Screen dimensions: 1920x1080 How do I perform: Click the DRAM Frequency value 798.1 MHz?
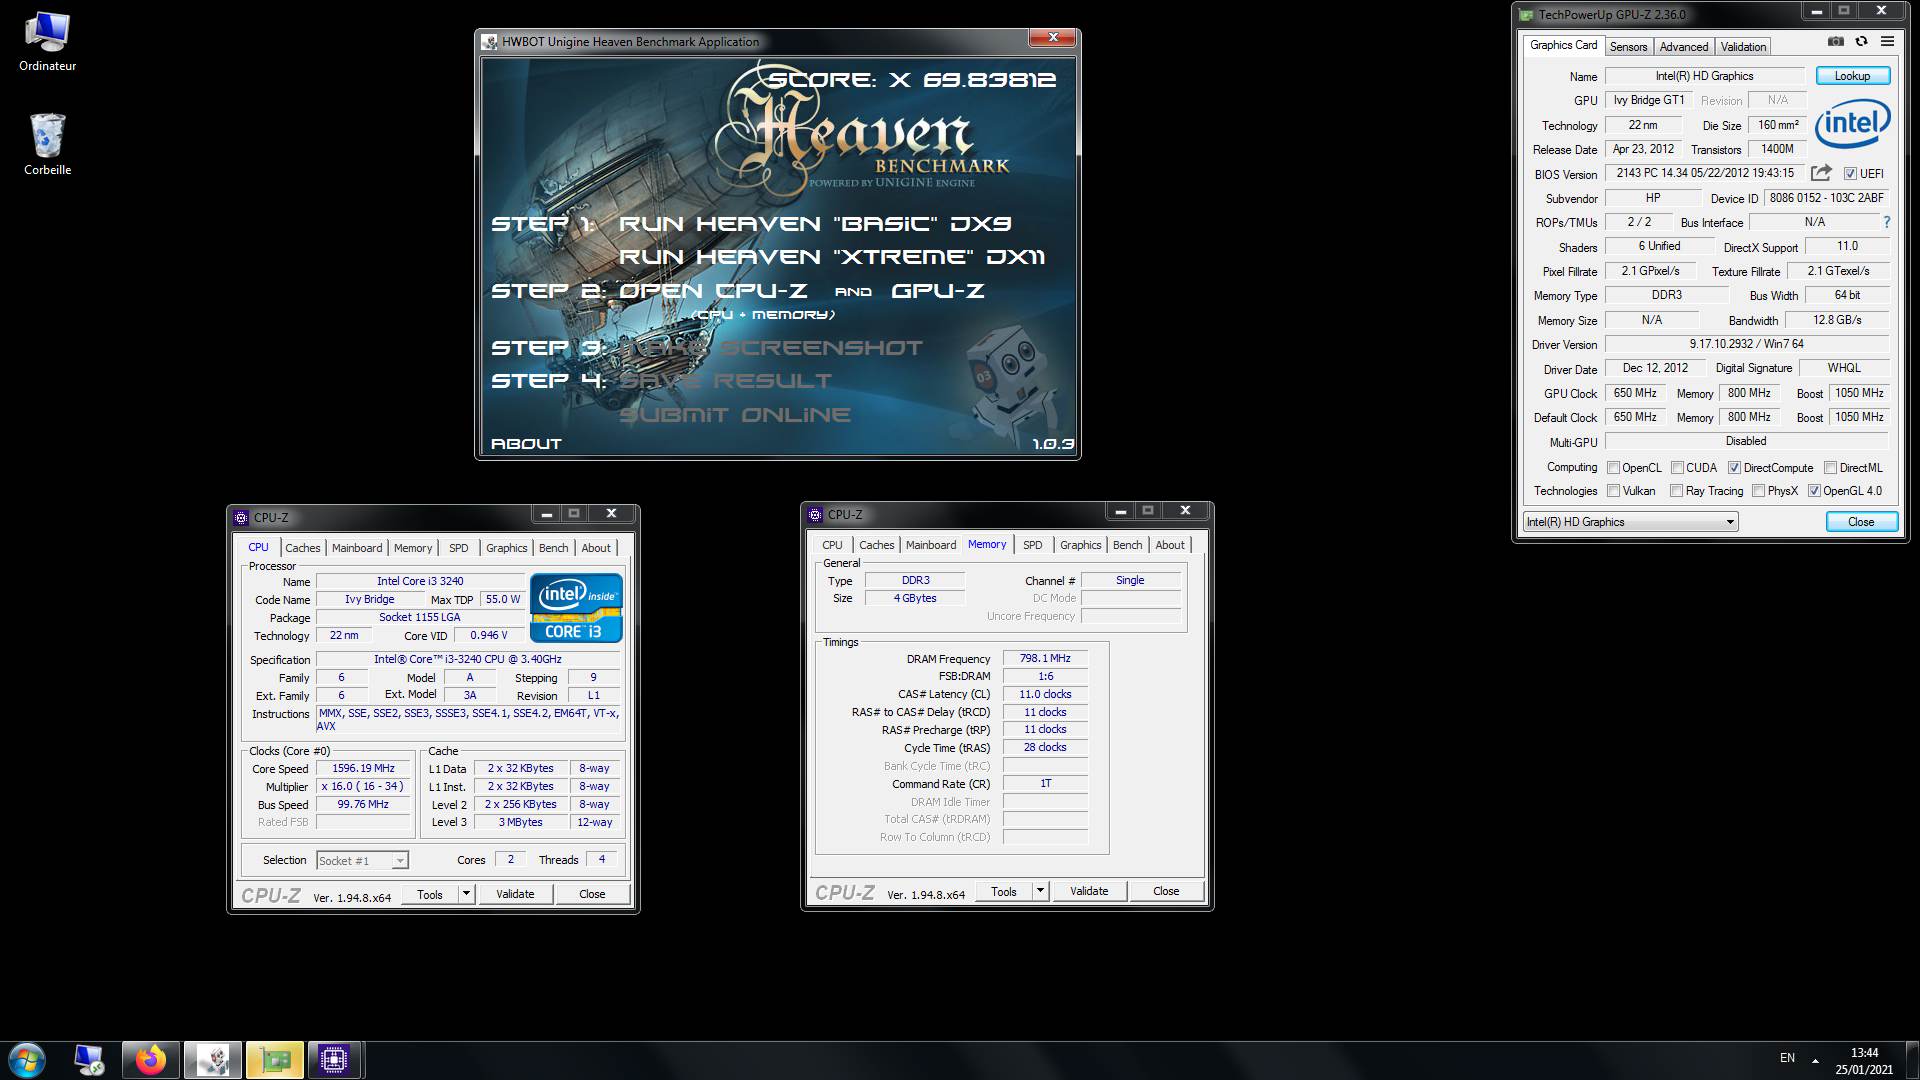(x=1045, y=659)
